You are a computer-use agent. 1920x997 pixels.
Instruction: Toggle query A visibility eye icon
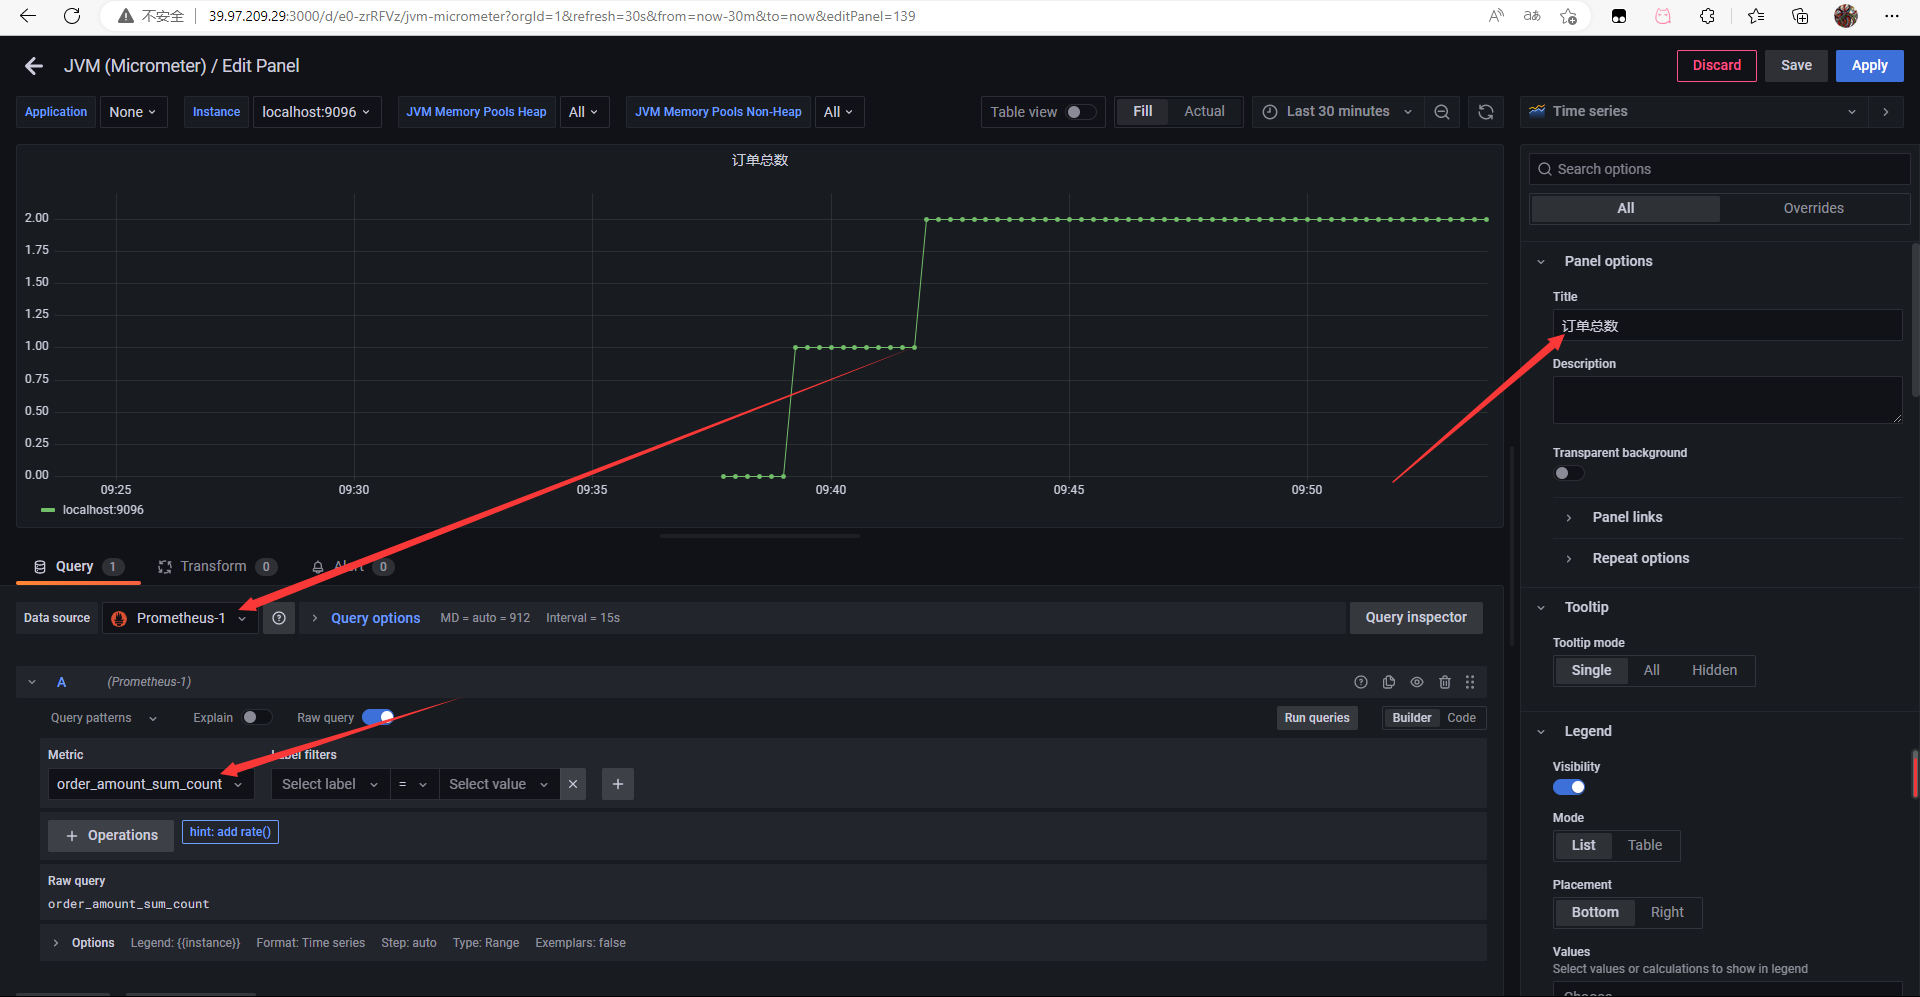[x=1417, y=682]
